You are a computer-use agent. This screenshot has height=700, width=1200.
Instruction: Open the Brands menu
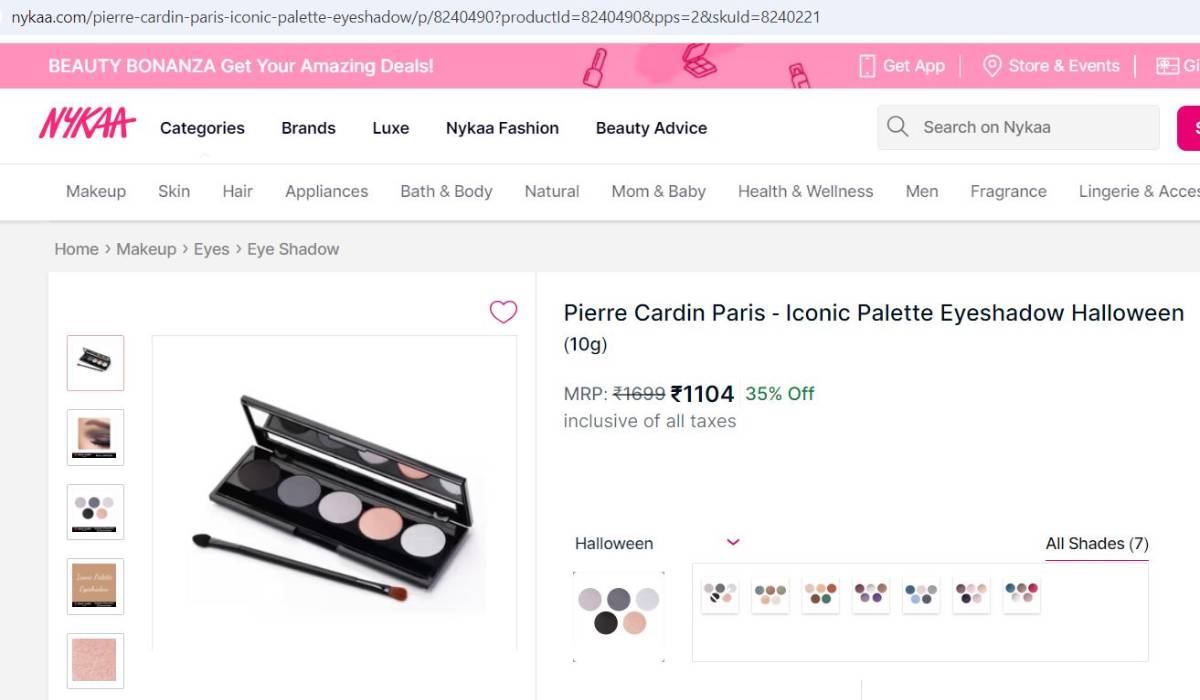click(x=308, y=128)
